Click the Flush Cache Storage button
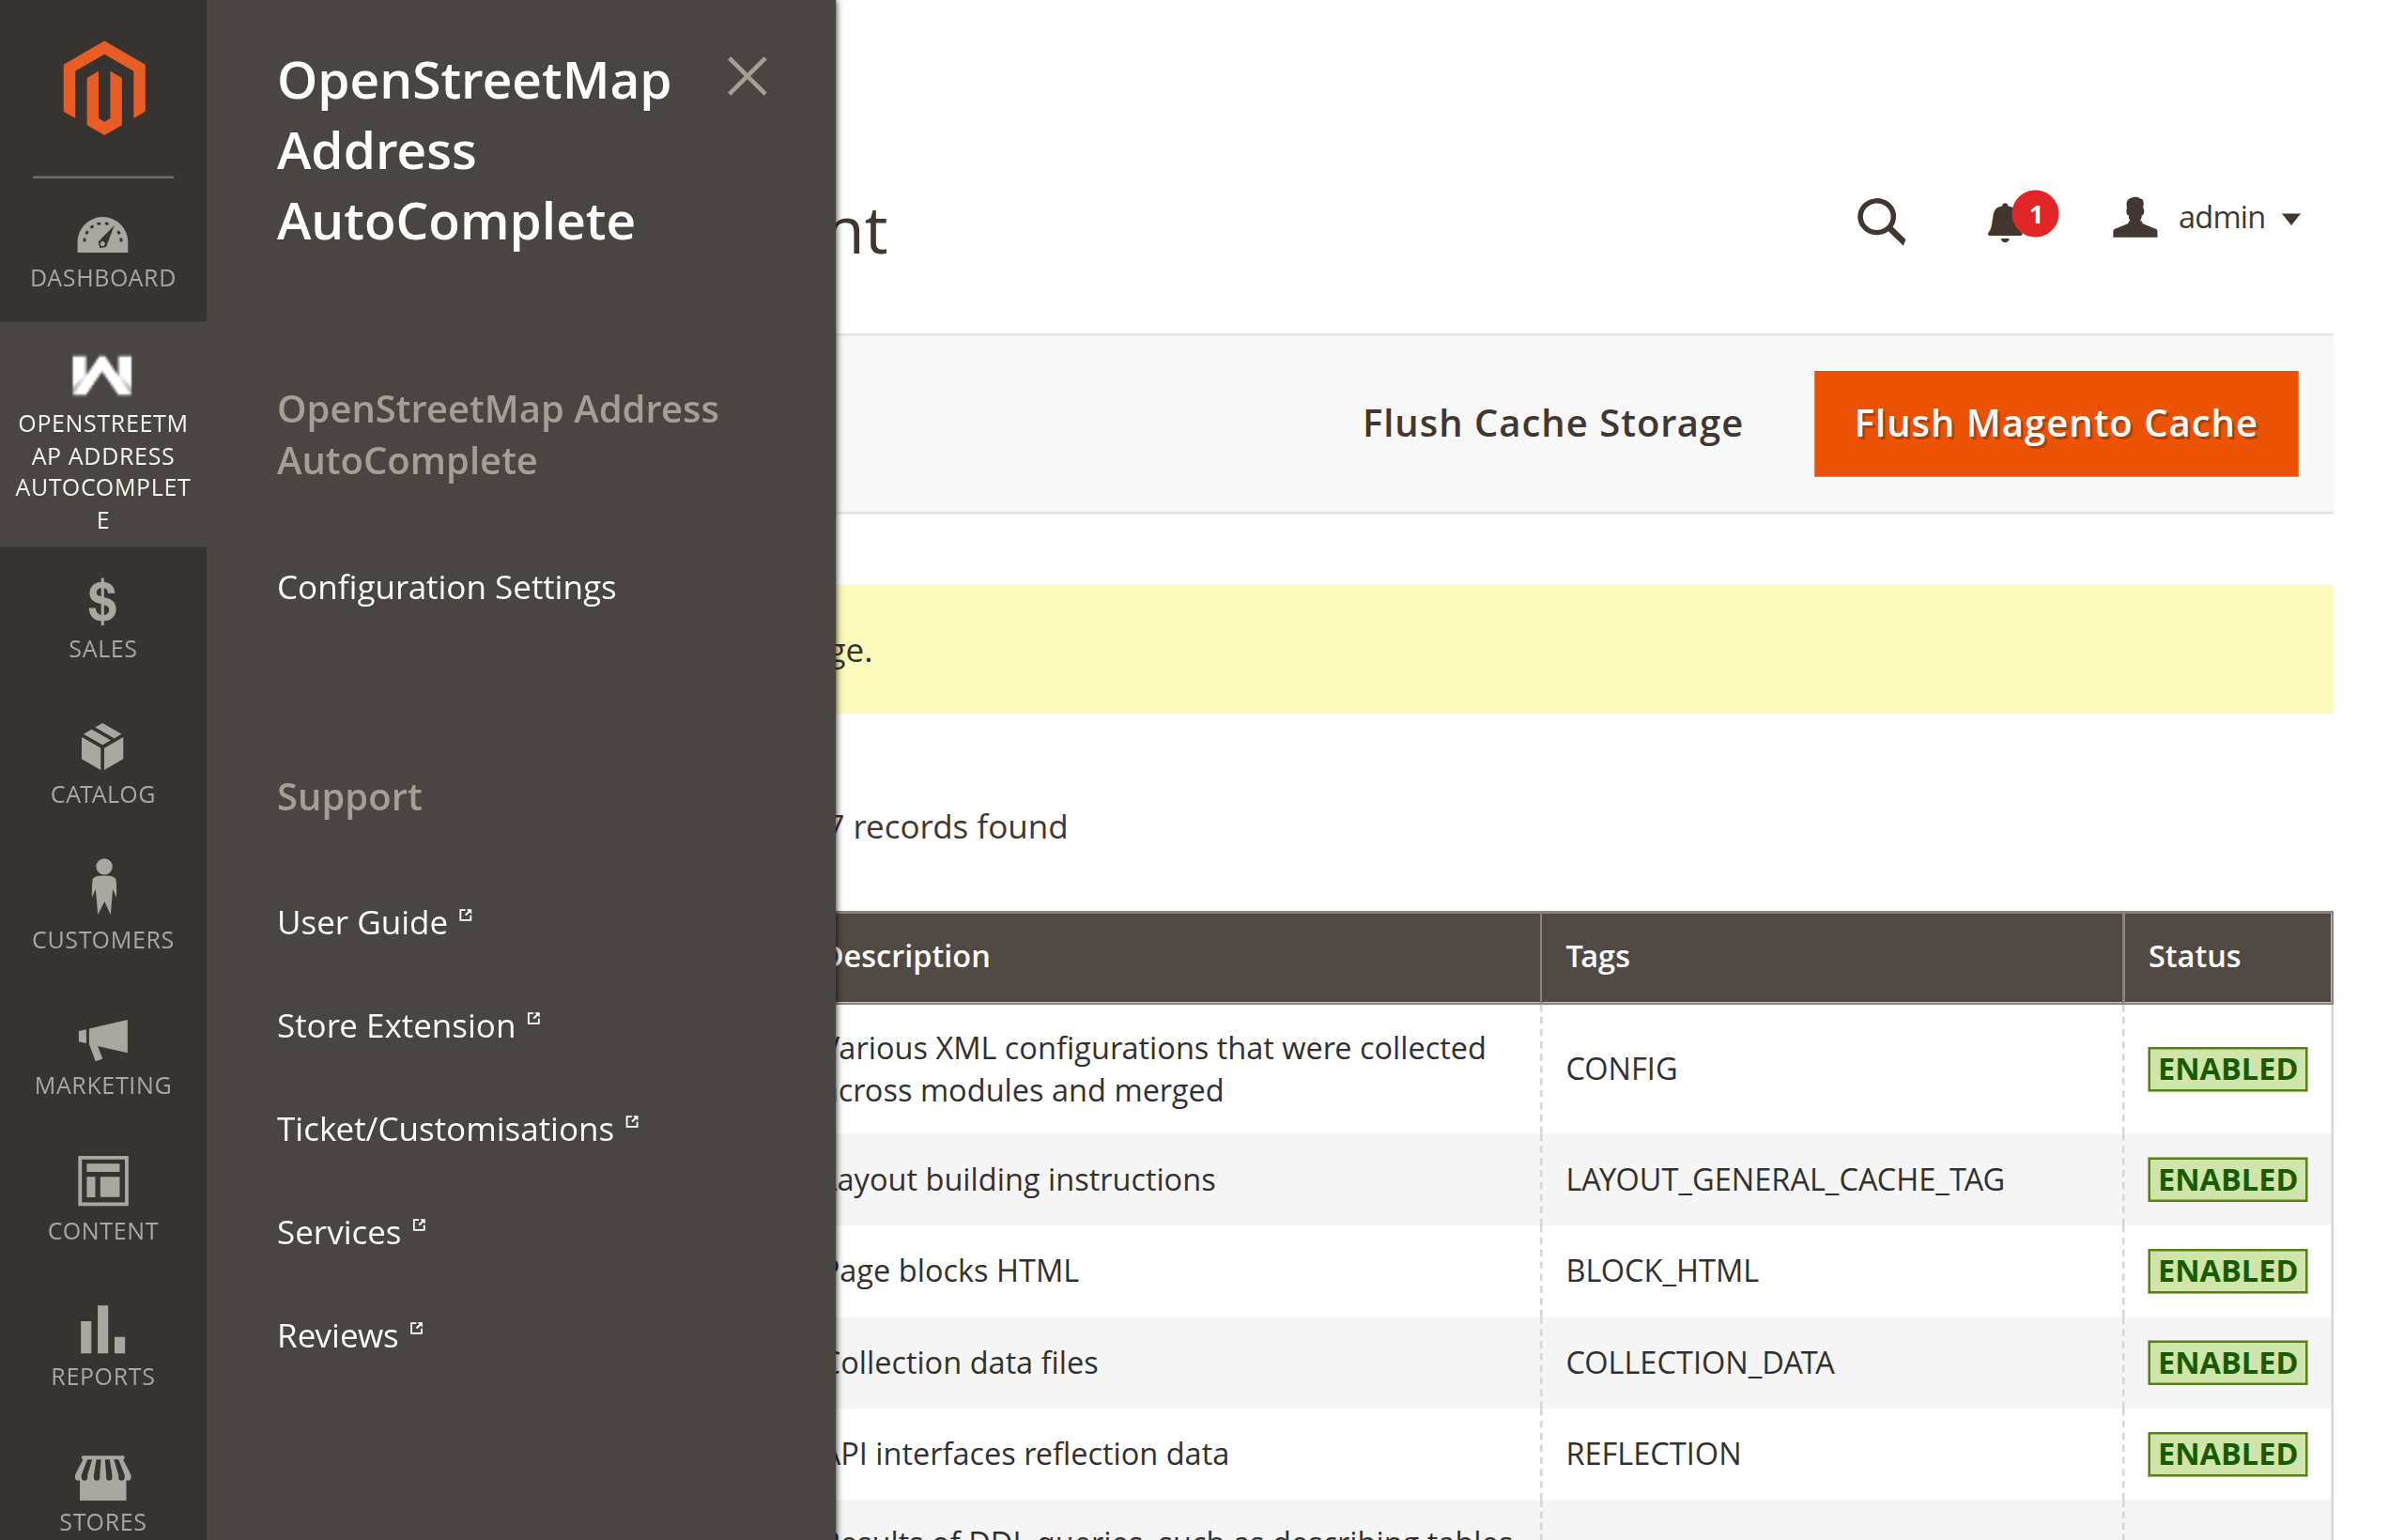2404x1540 pixels. [x=1552, y=423]
